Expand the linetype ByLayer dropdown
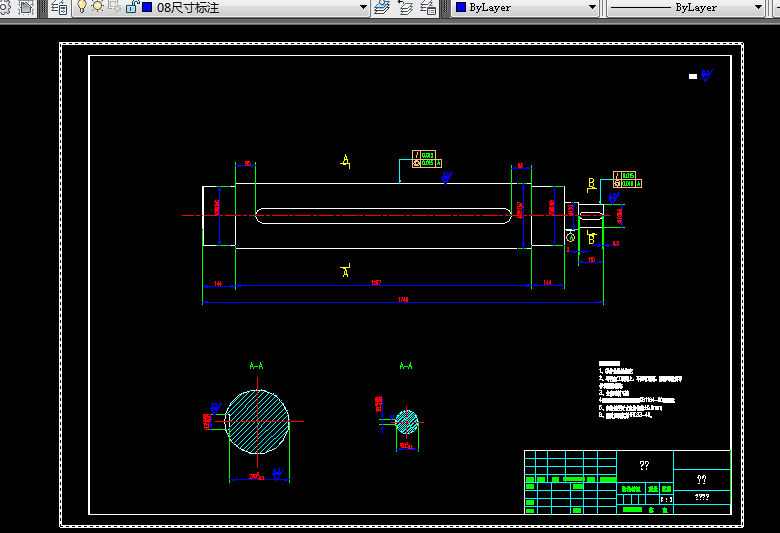The width and height of the screenshot is (780, 533). [x=758, y=7]
